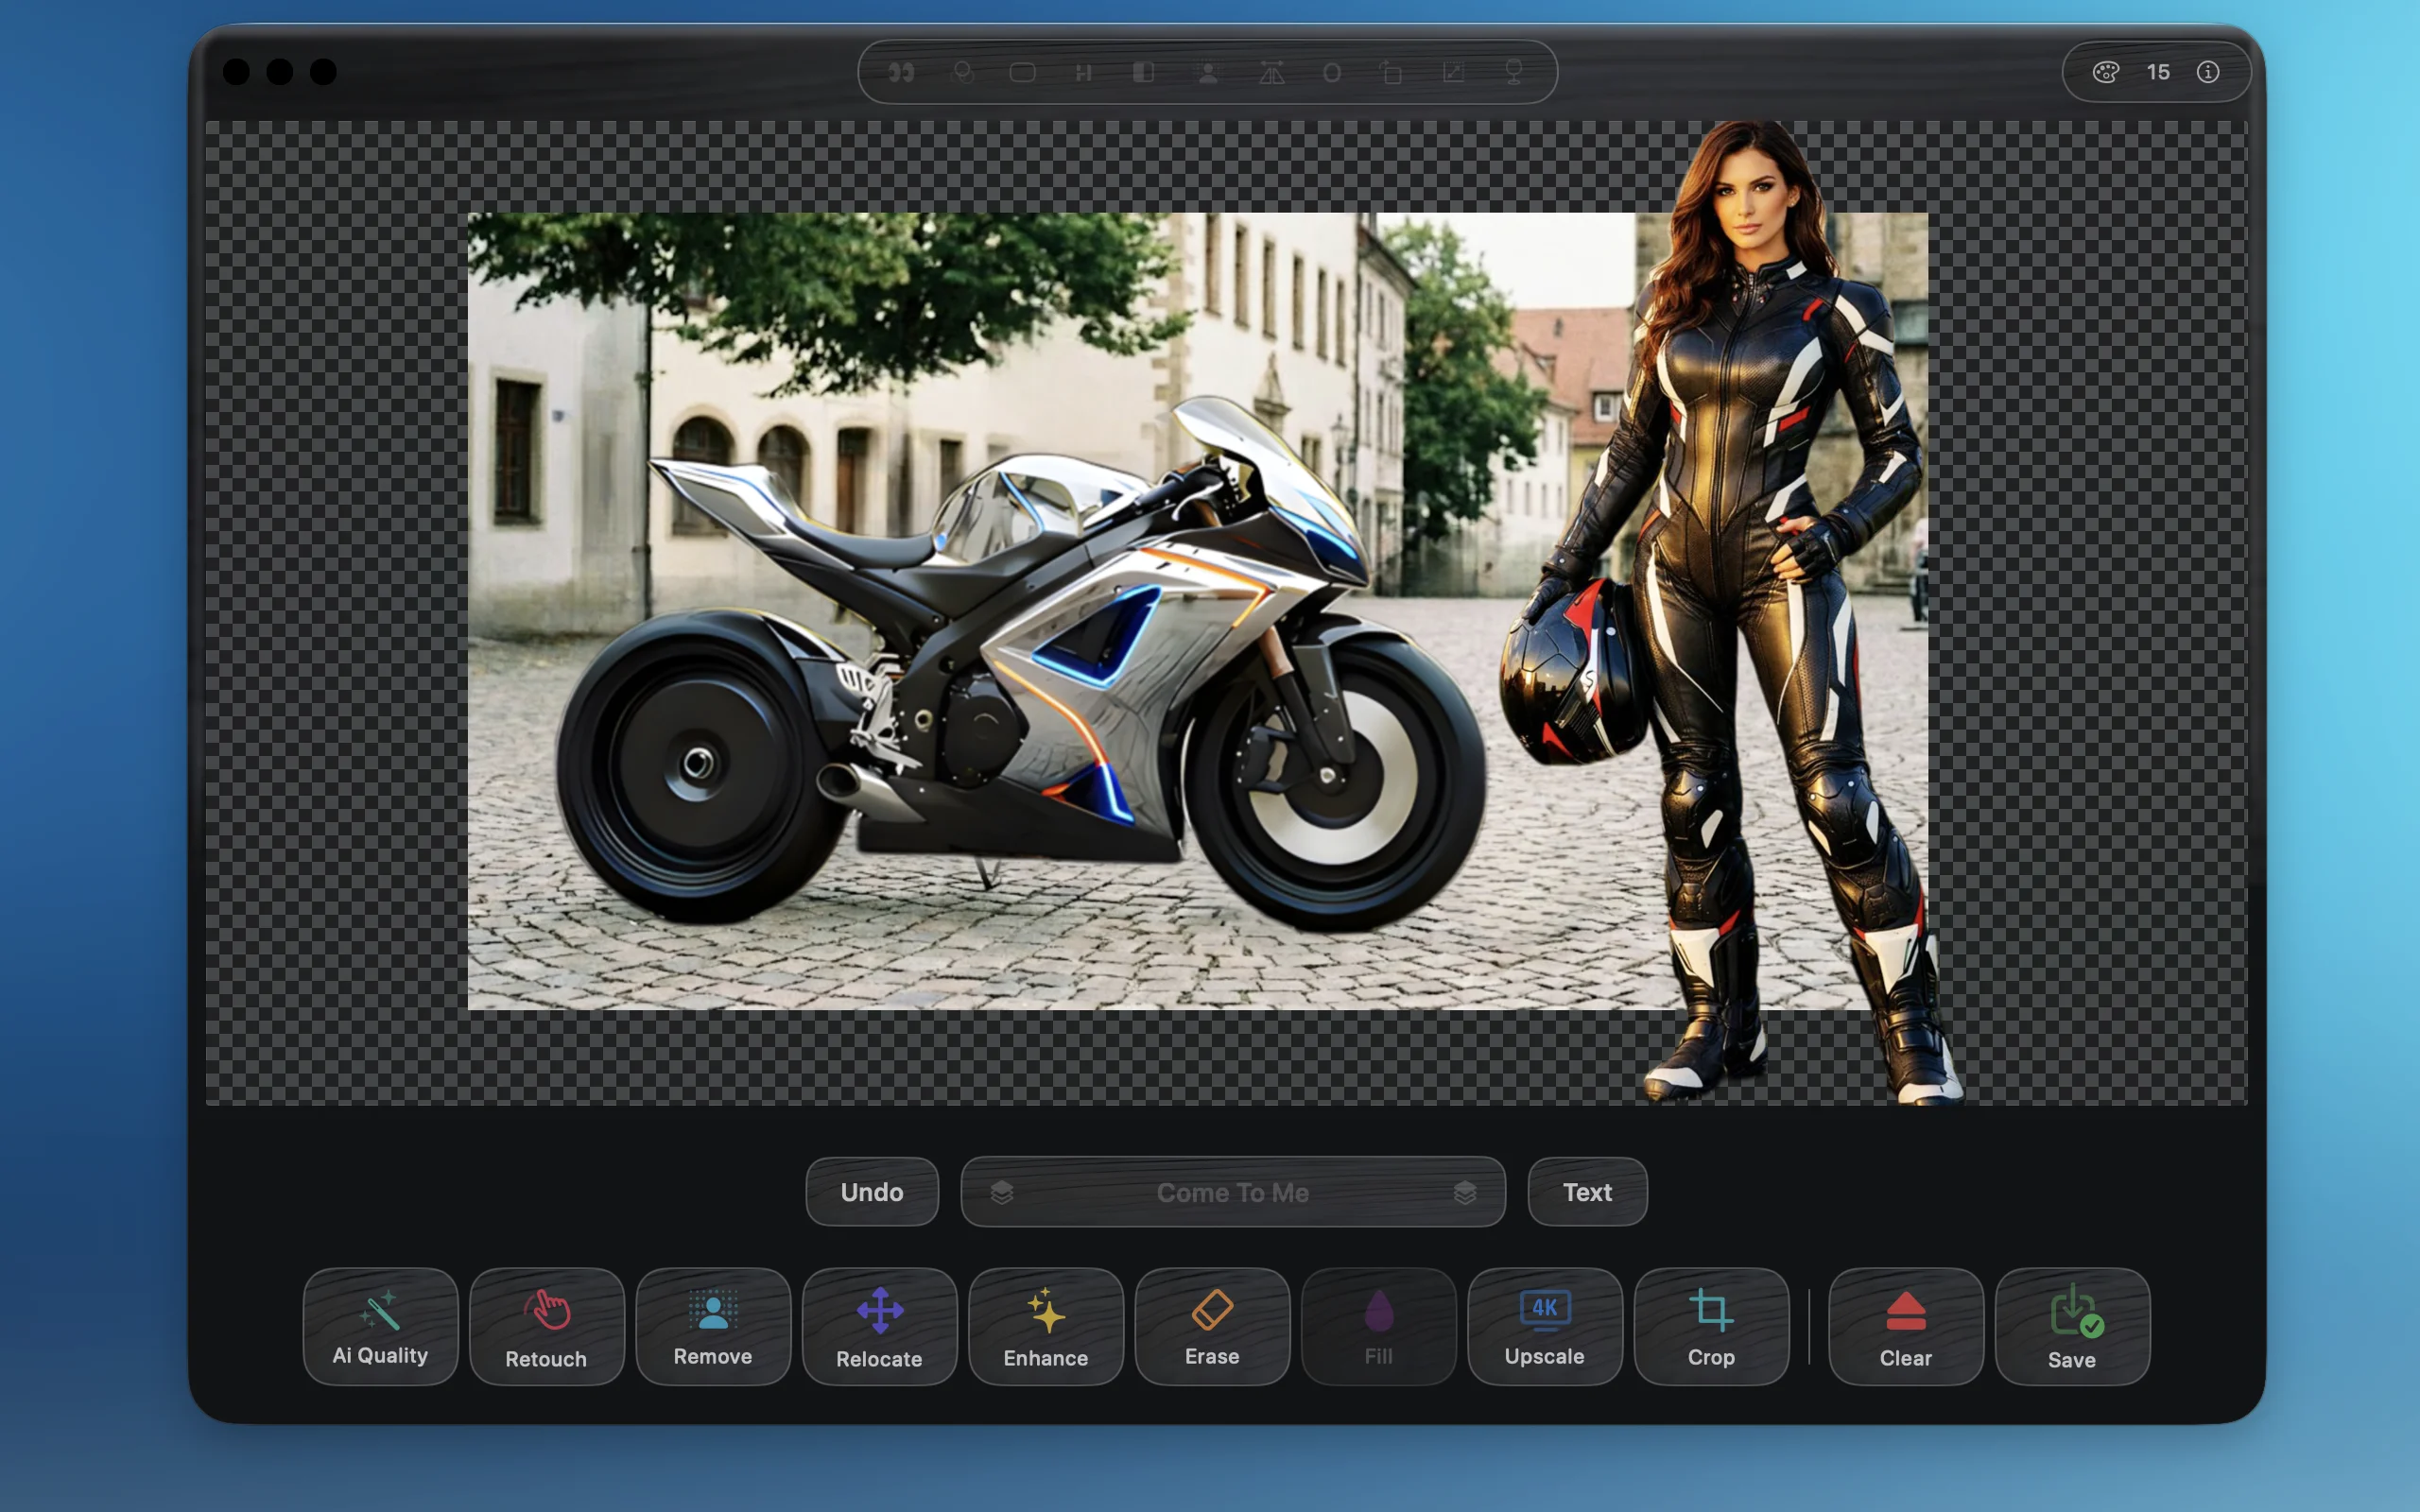Pick the Relocate arrows tool

click(879, 1326)
